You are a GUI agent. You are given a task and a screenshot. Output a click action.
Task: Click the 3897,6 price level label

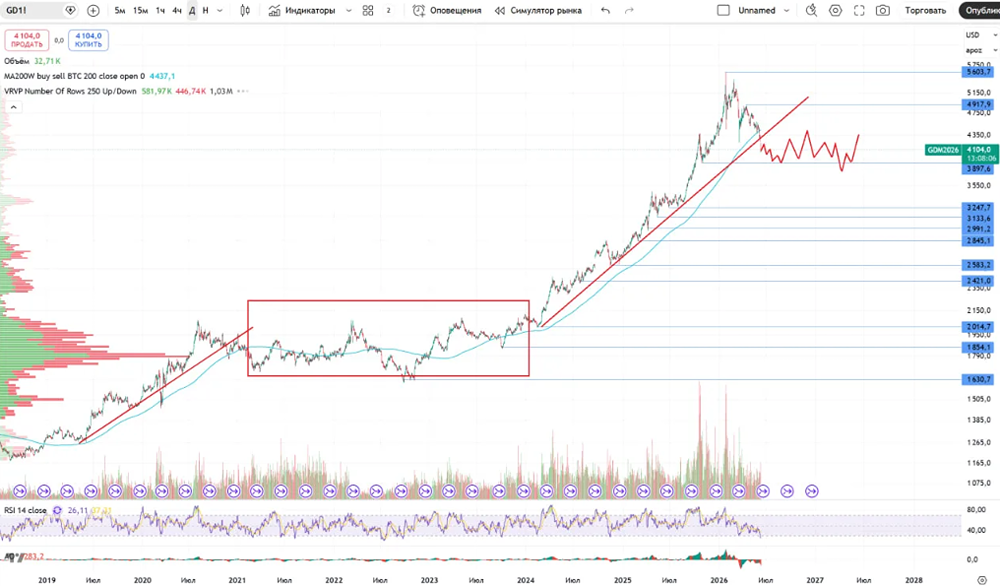click(x=979, y=169)
